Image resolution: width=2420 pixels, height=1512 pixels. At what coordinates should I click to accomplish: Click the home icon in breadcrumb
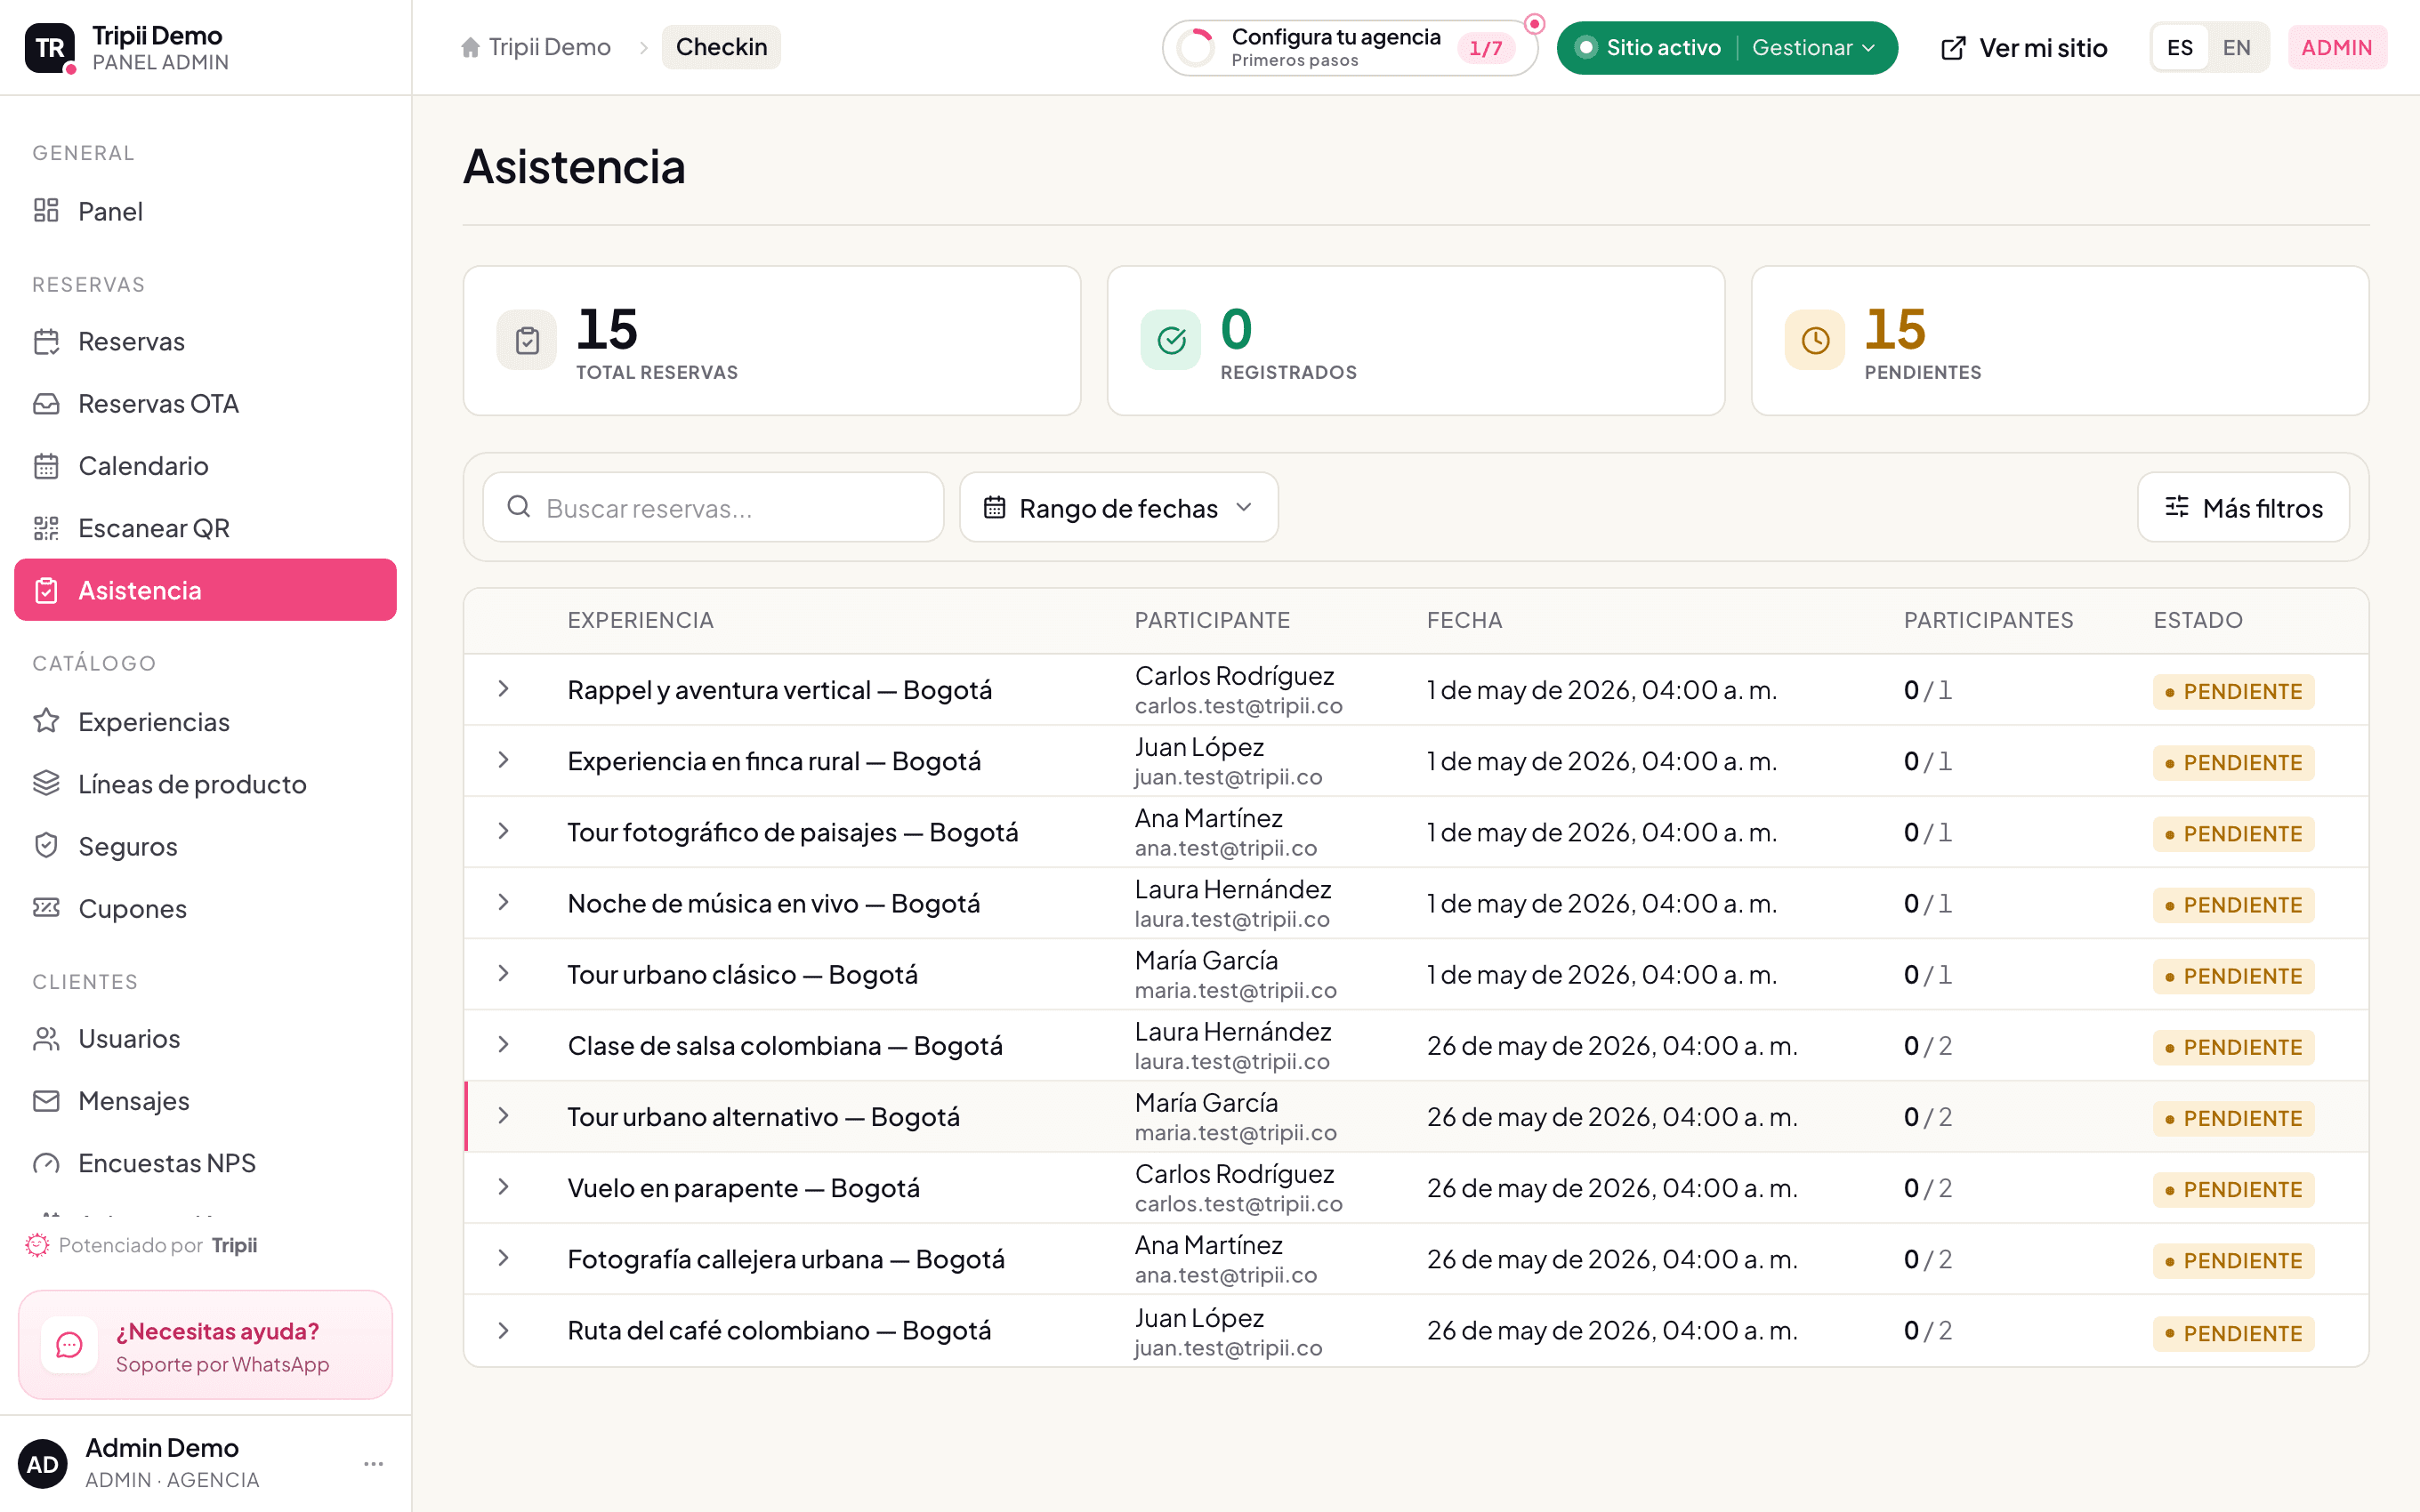point(470,47)
